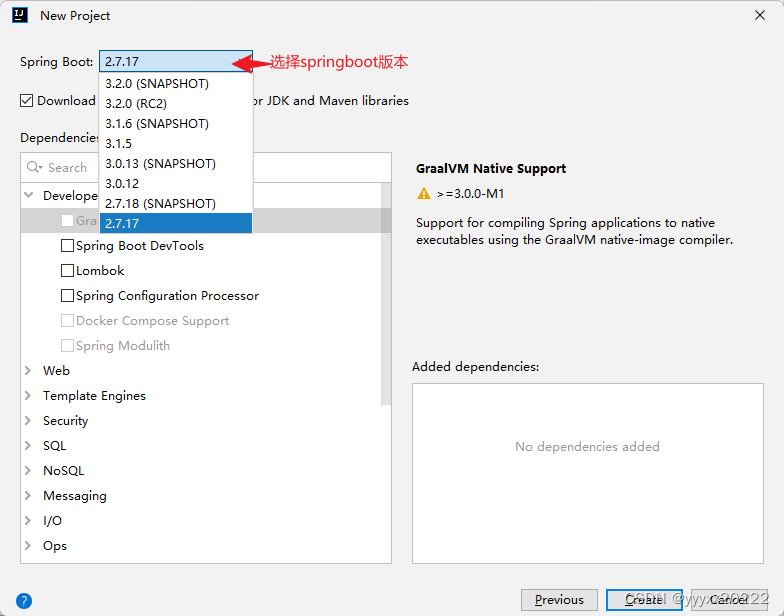Close the New Project dialog

(760, 16)
